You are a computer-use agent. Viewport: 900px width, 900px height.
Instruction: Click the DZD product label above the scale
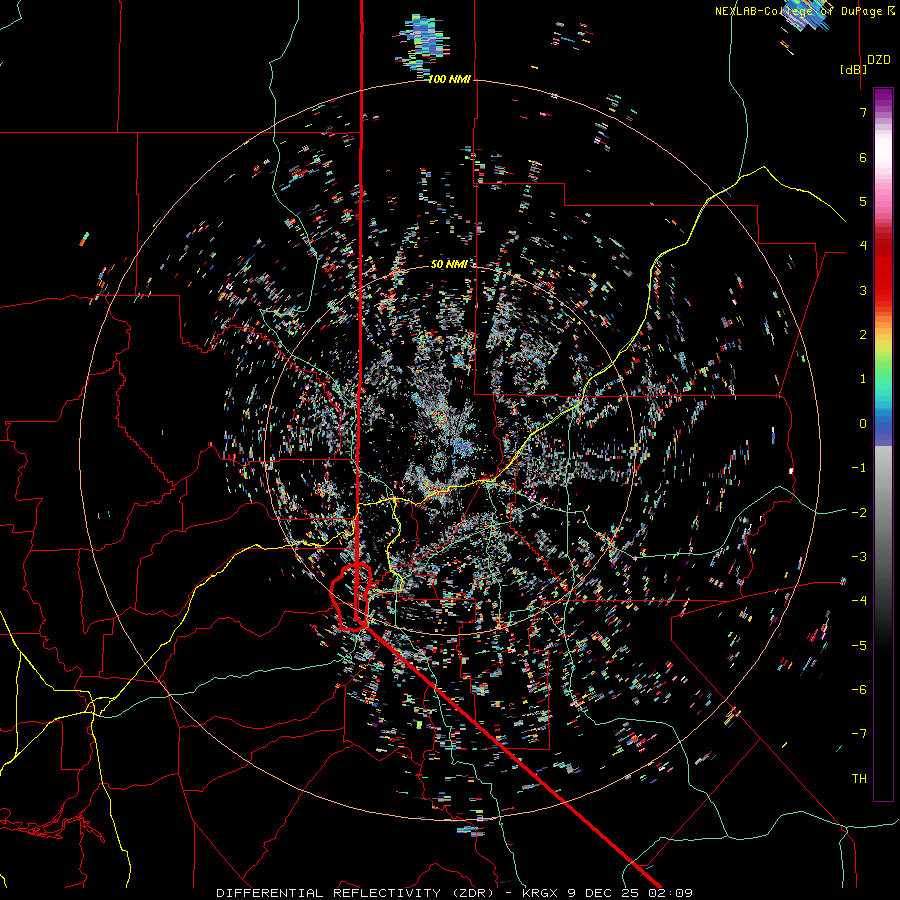point(879,60)
